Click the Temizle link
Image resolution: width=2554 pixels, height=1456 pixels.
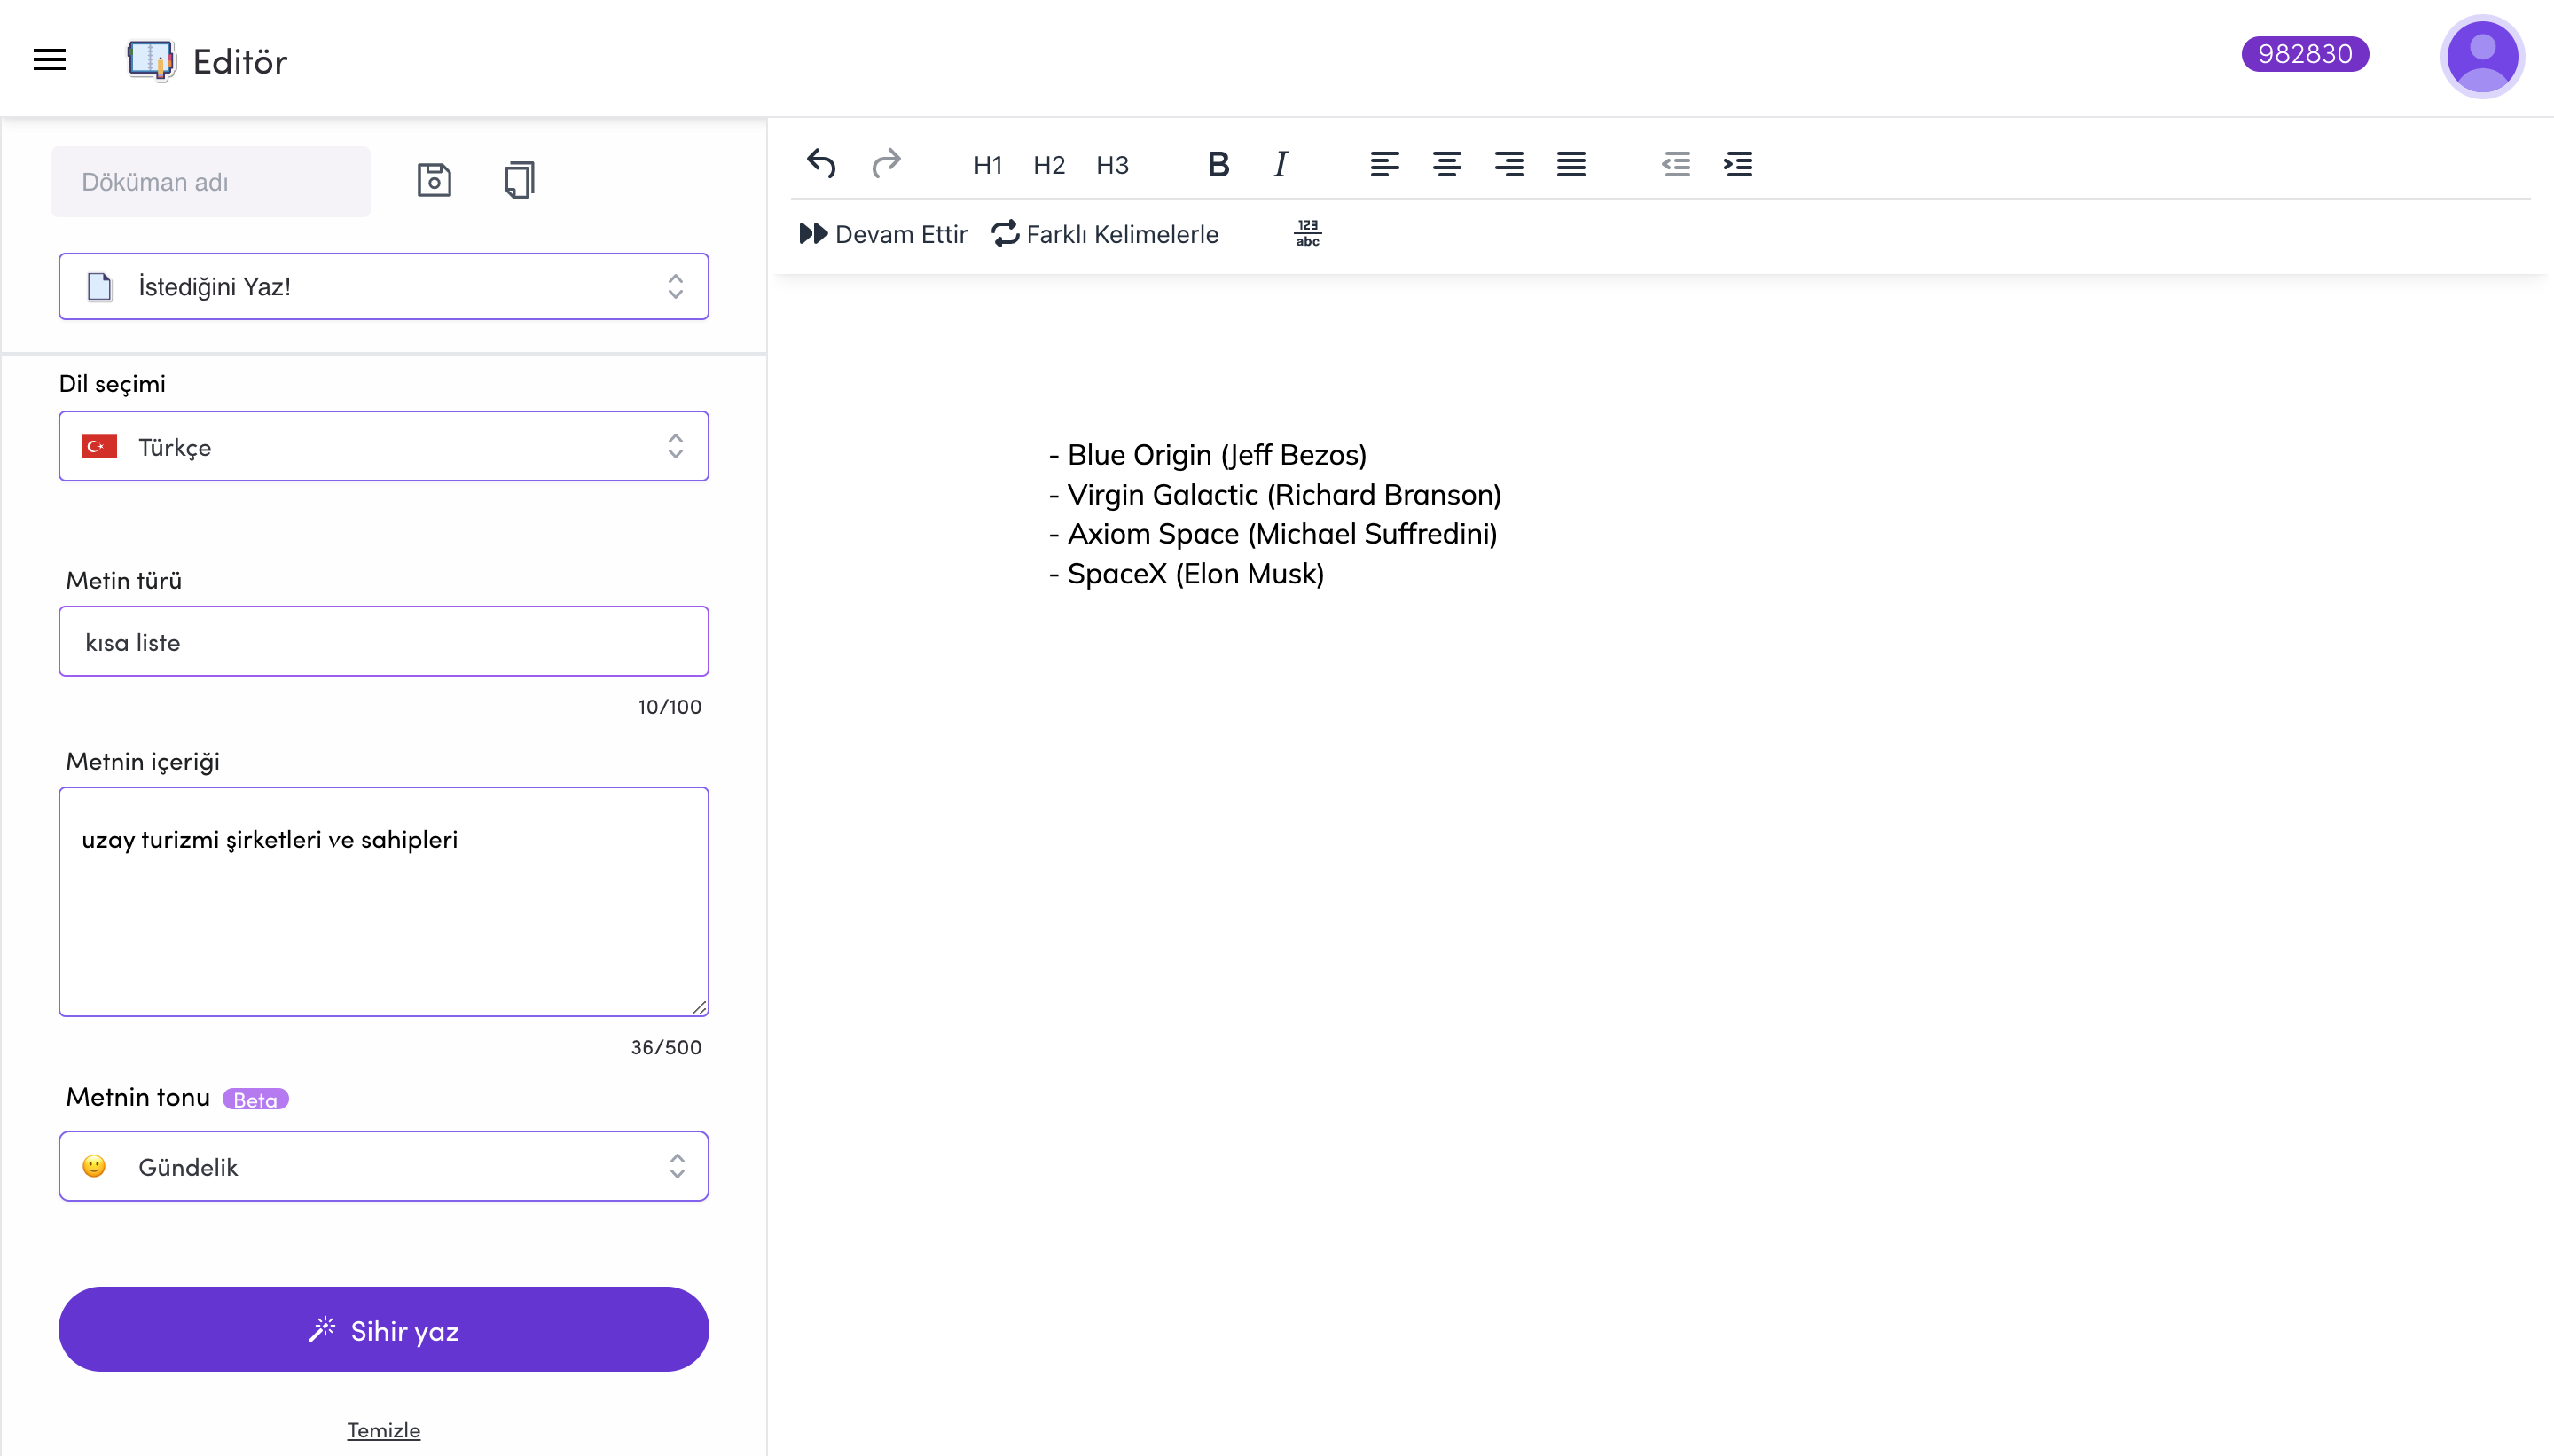point(384,1430)
